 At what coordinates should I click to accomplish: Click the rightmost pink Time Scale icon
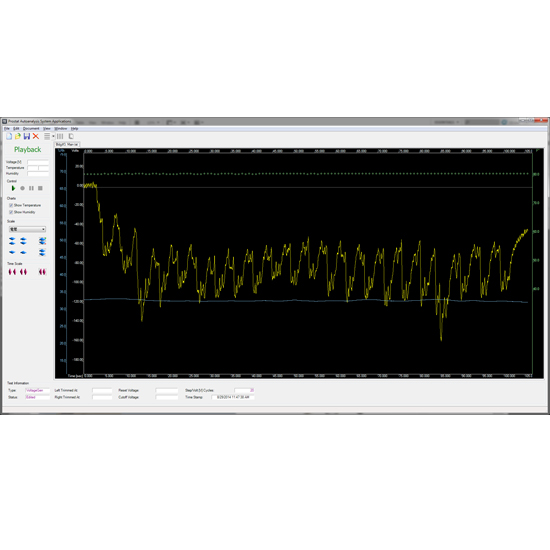click(x=42, y=272)
